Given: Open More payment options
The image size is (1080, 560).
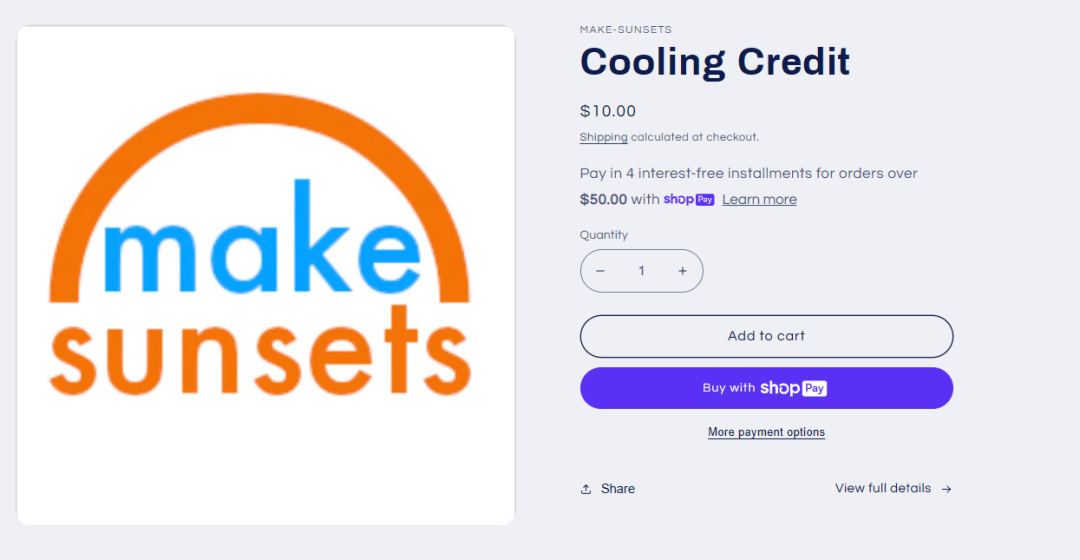Looking at the screenshot, I should point(766,432).
